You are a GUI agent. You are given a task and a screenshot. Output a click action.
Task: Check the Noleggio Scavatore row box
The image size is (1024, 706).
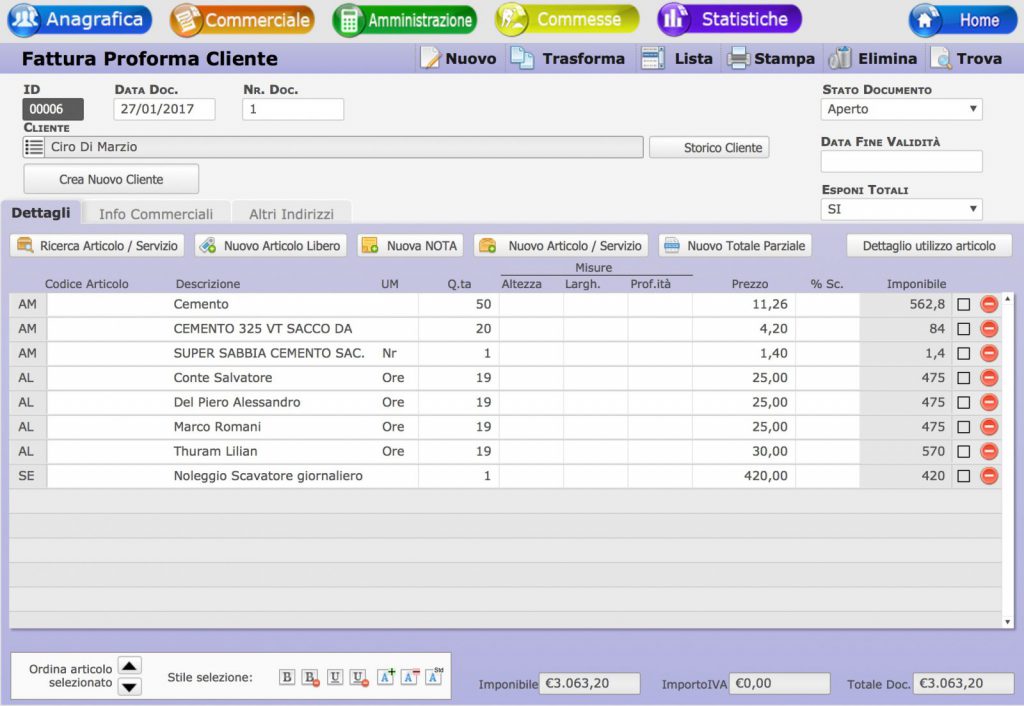click(x=963, y=476)
